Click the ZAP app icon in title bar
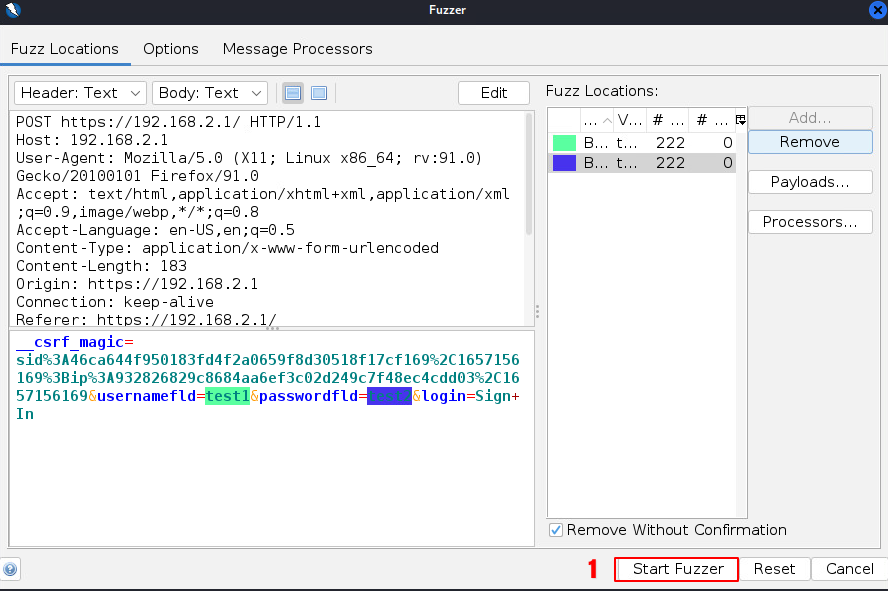888x591 pixels. tap(11, 10)
